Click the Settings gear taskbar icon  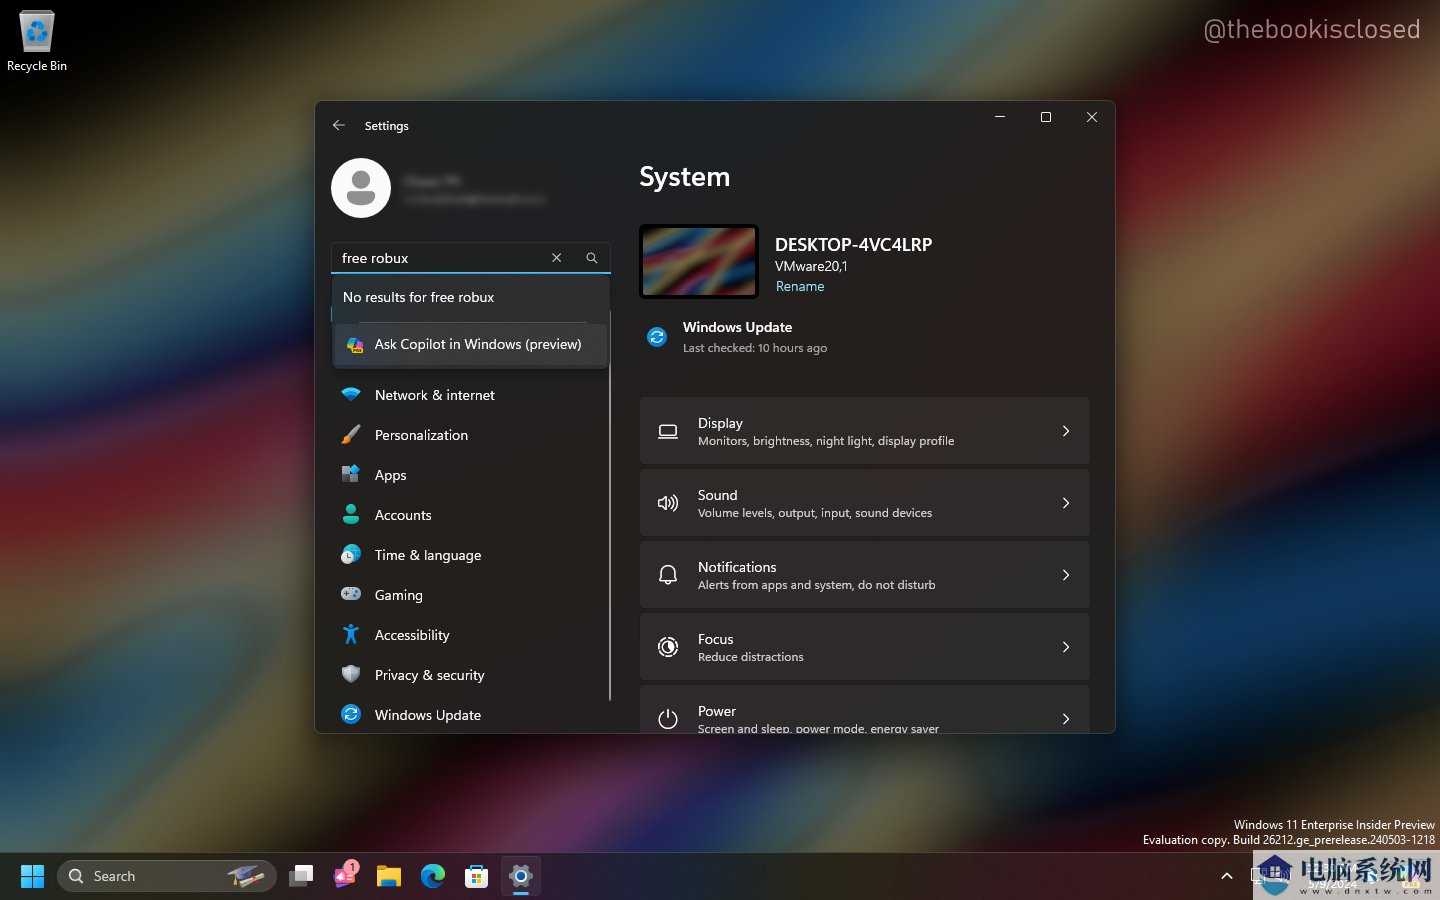(521, 876)
